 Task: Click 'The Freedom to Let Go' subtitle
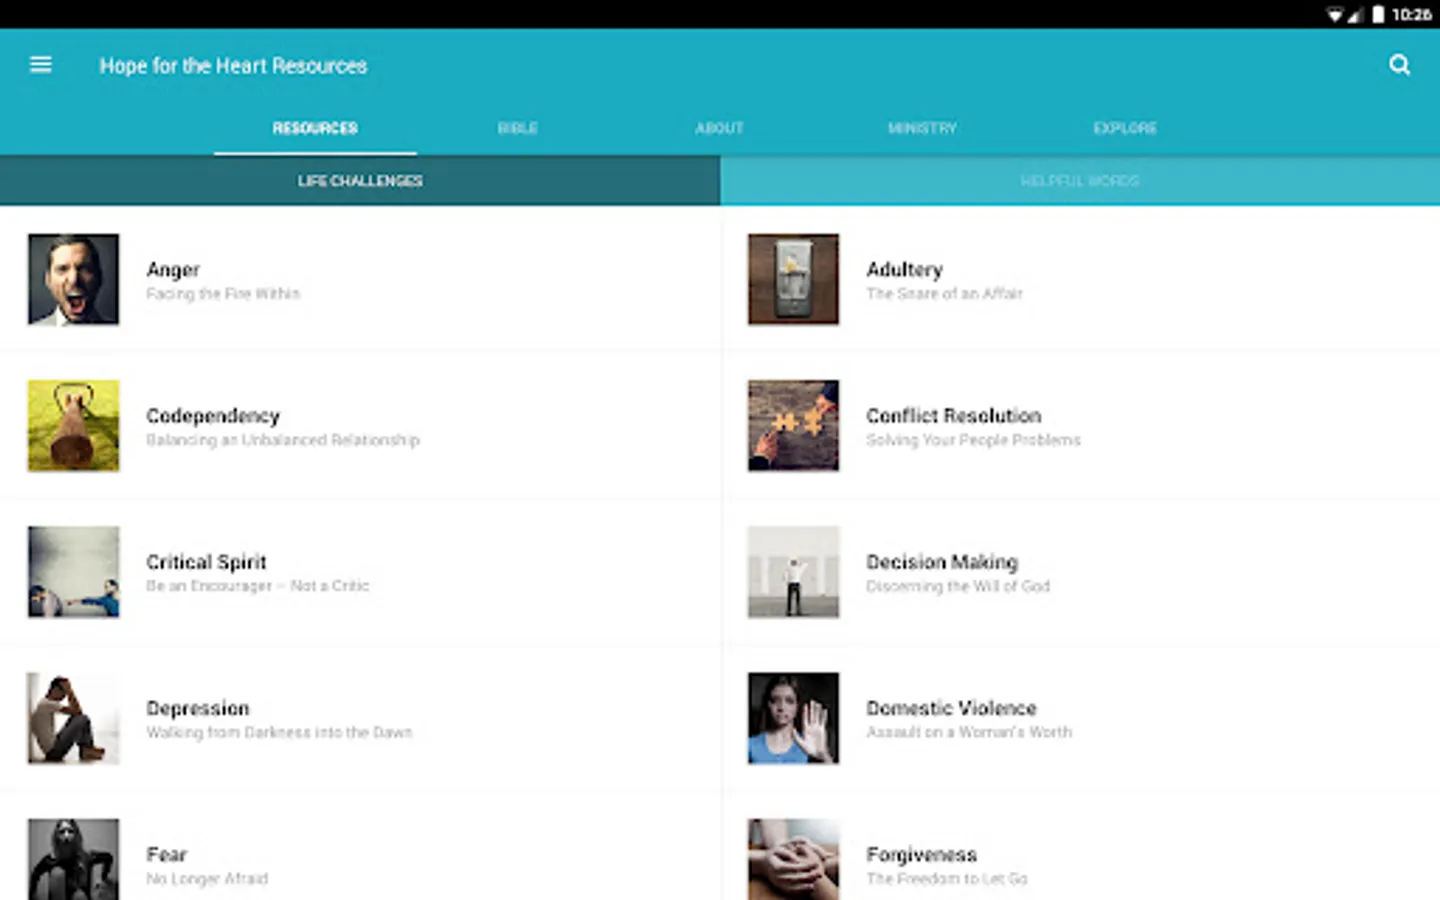click(947, 879)
